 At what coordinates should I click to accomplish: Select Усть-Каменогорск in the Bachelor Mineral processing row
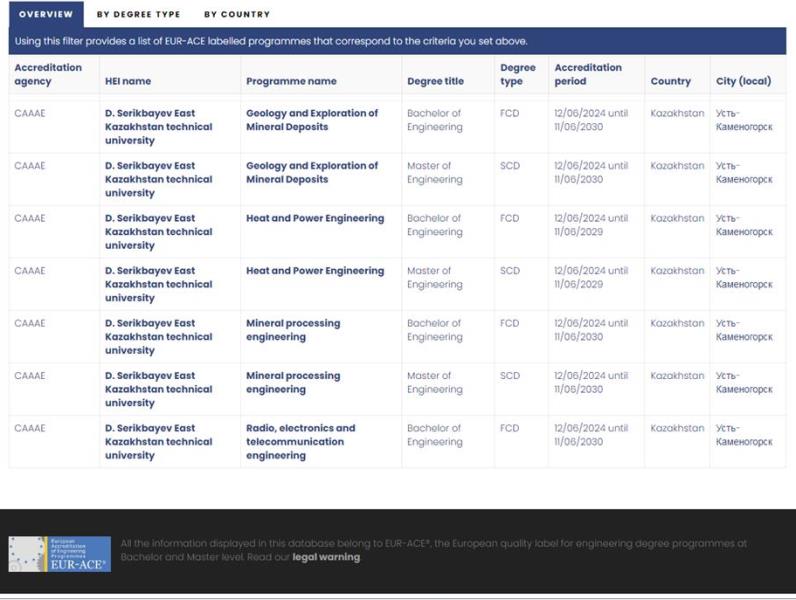point(744,330)
